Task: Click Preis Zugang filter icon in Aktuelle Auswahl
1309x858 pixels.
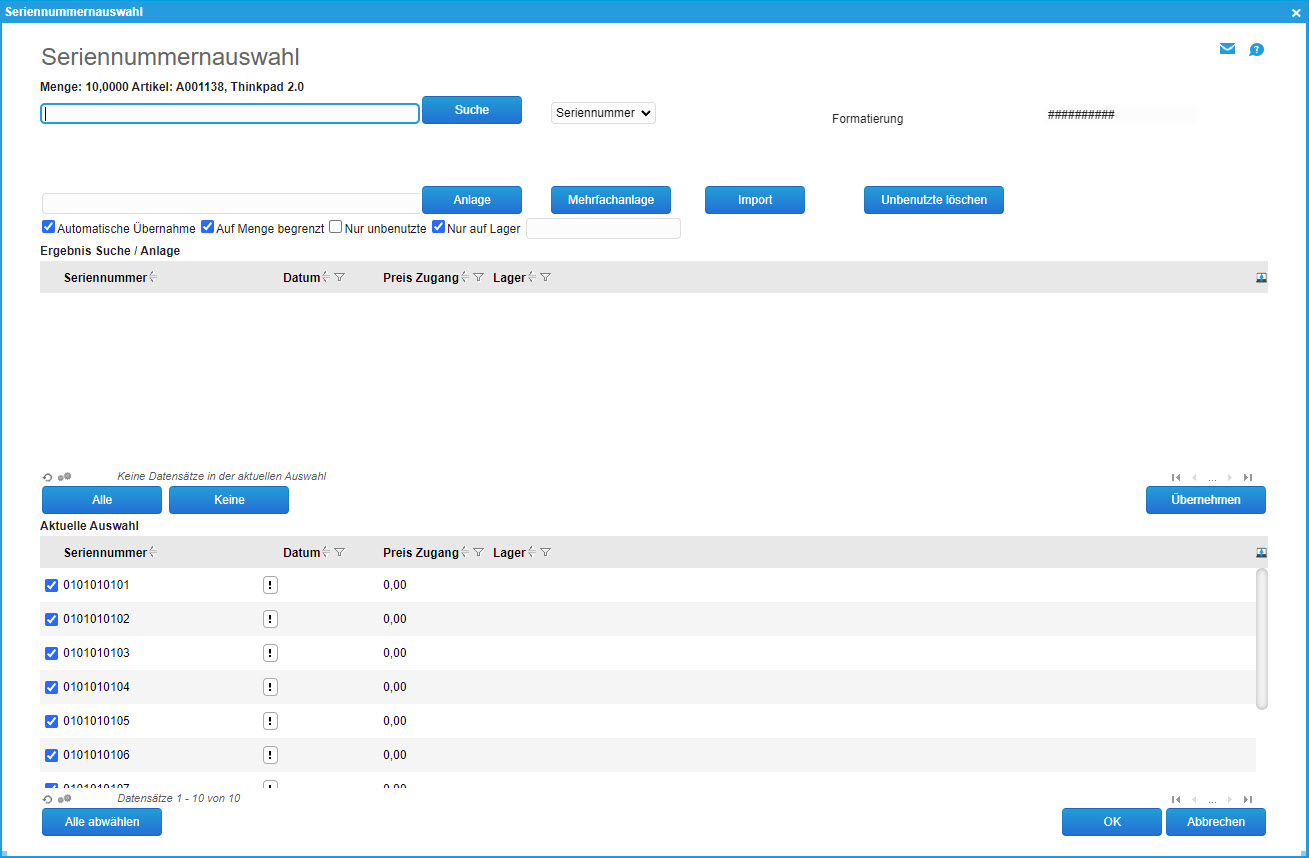Action: tap(478, 552)
